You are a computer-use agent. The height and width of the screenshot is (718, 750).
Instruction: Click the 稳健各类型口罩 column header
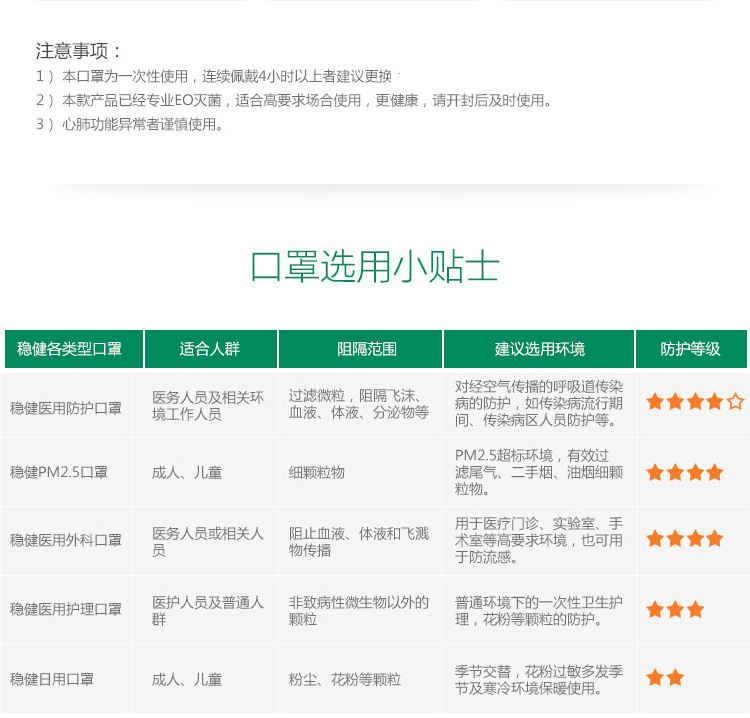(74, 349)
